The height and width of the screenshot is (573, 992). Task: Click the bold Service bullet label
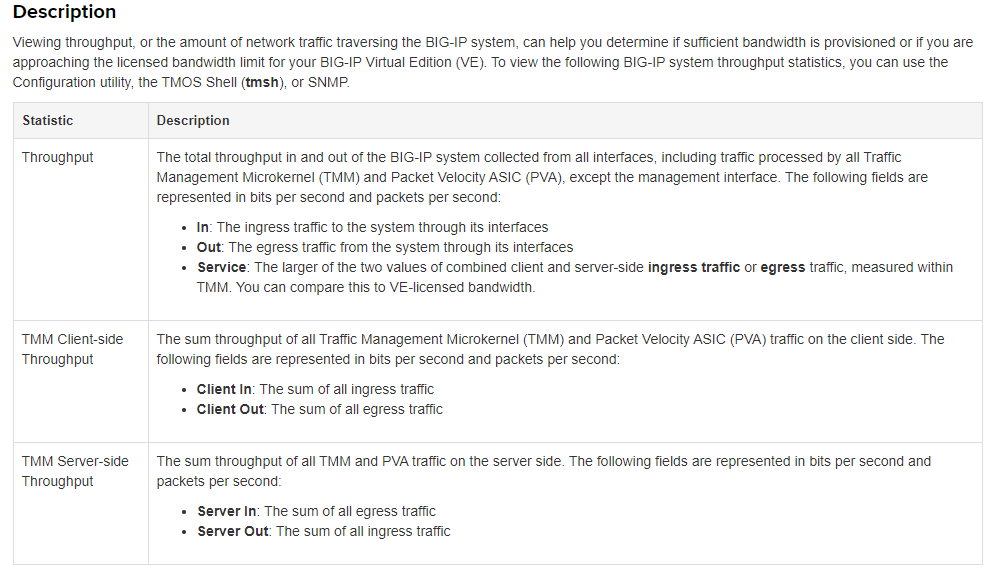(x=221, y=267)
